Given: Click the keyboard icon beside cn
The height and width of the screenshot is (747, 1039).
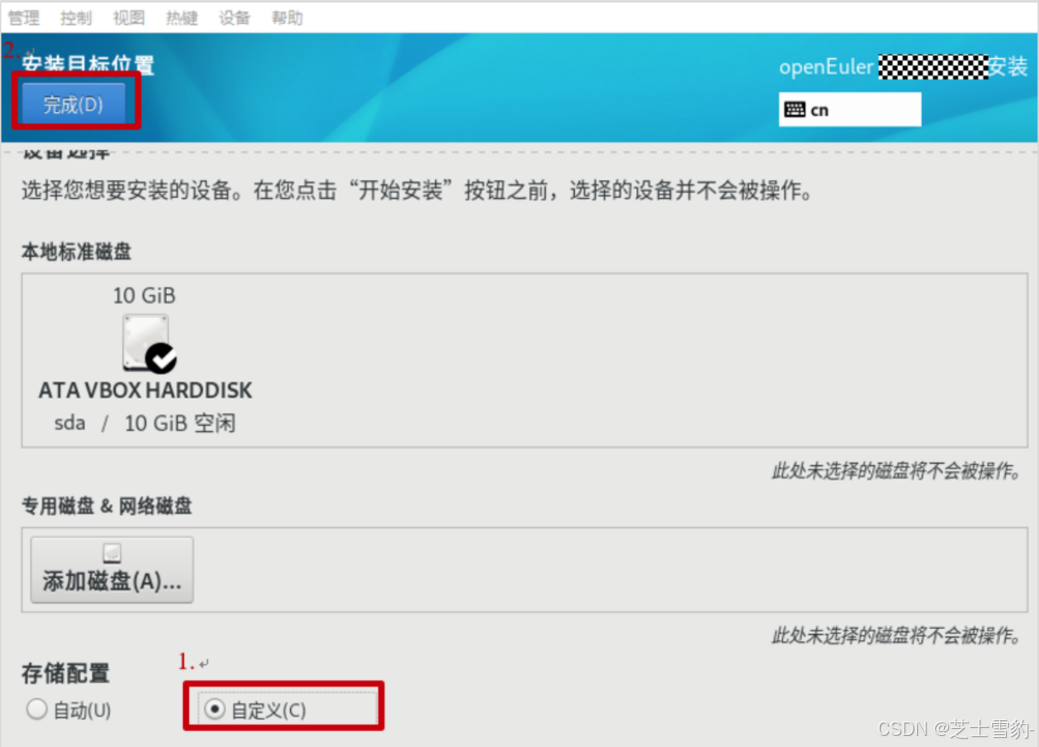Looking at the screenshot, I should [x=794, y=109].
